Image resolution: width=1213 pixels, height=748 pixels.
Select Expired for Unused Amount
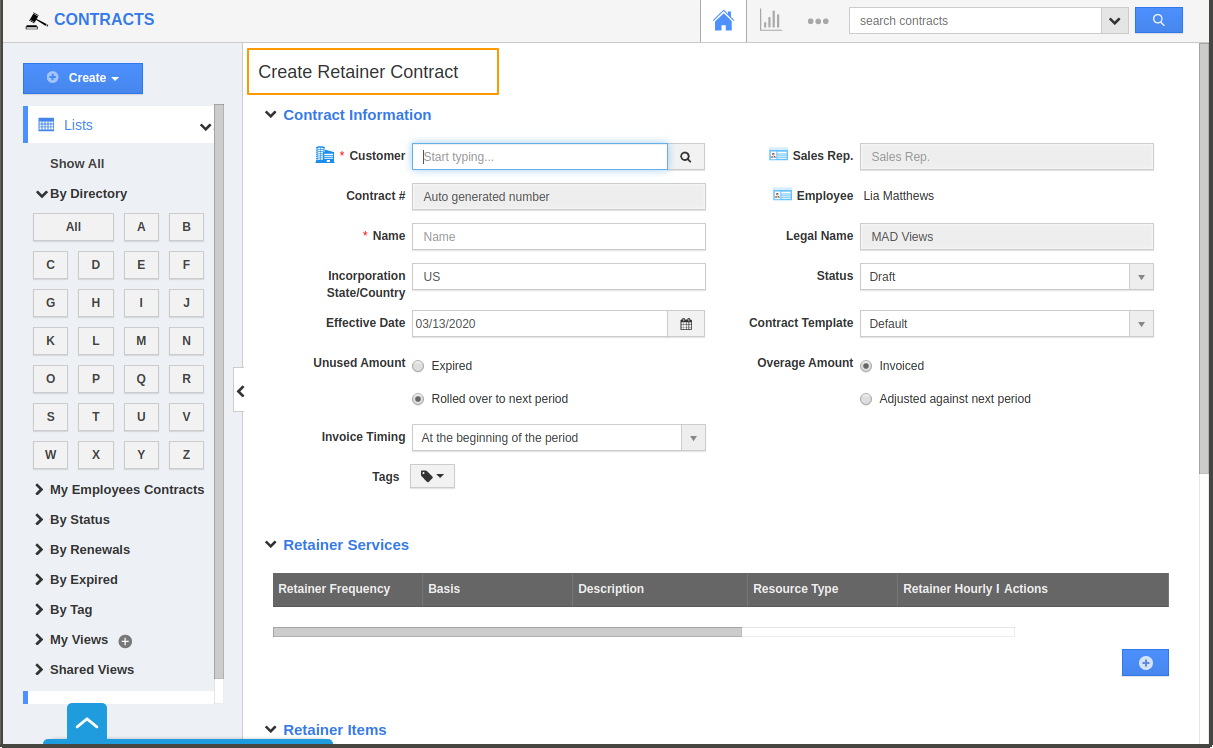coord(418,366)
